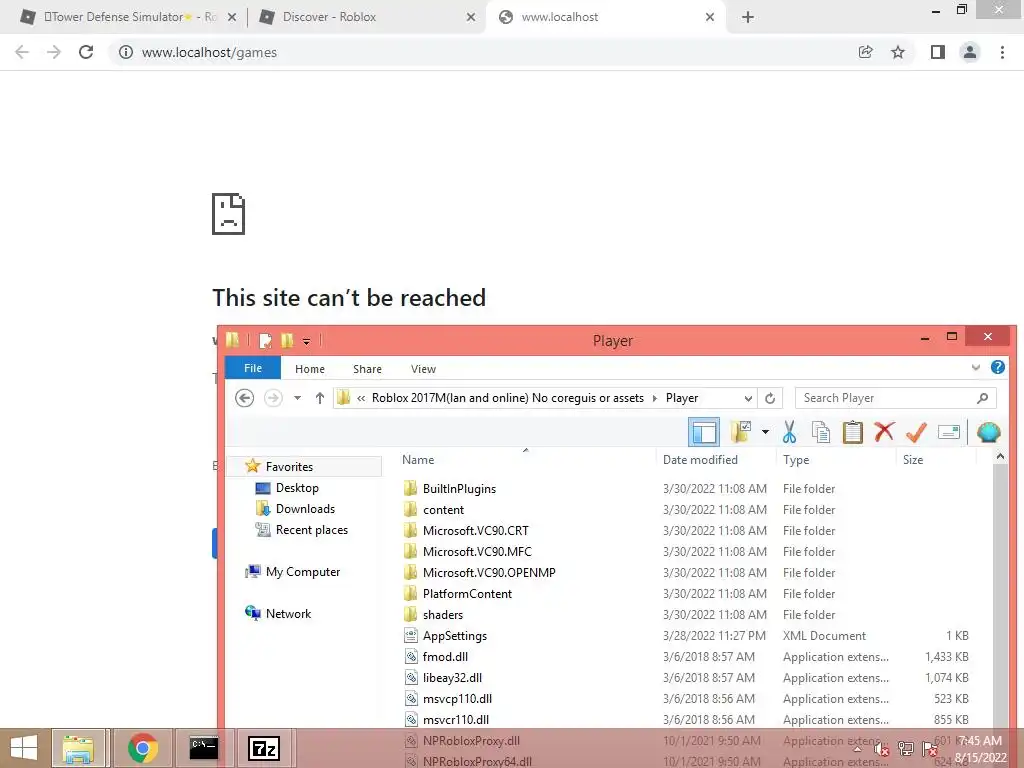Image resolution: width=1024 pixels, height=768 pixels.
Task: Expand breadcrumb arrow before Player
Action: coord(655,398)
